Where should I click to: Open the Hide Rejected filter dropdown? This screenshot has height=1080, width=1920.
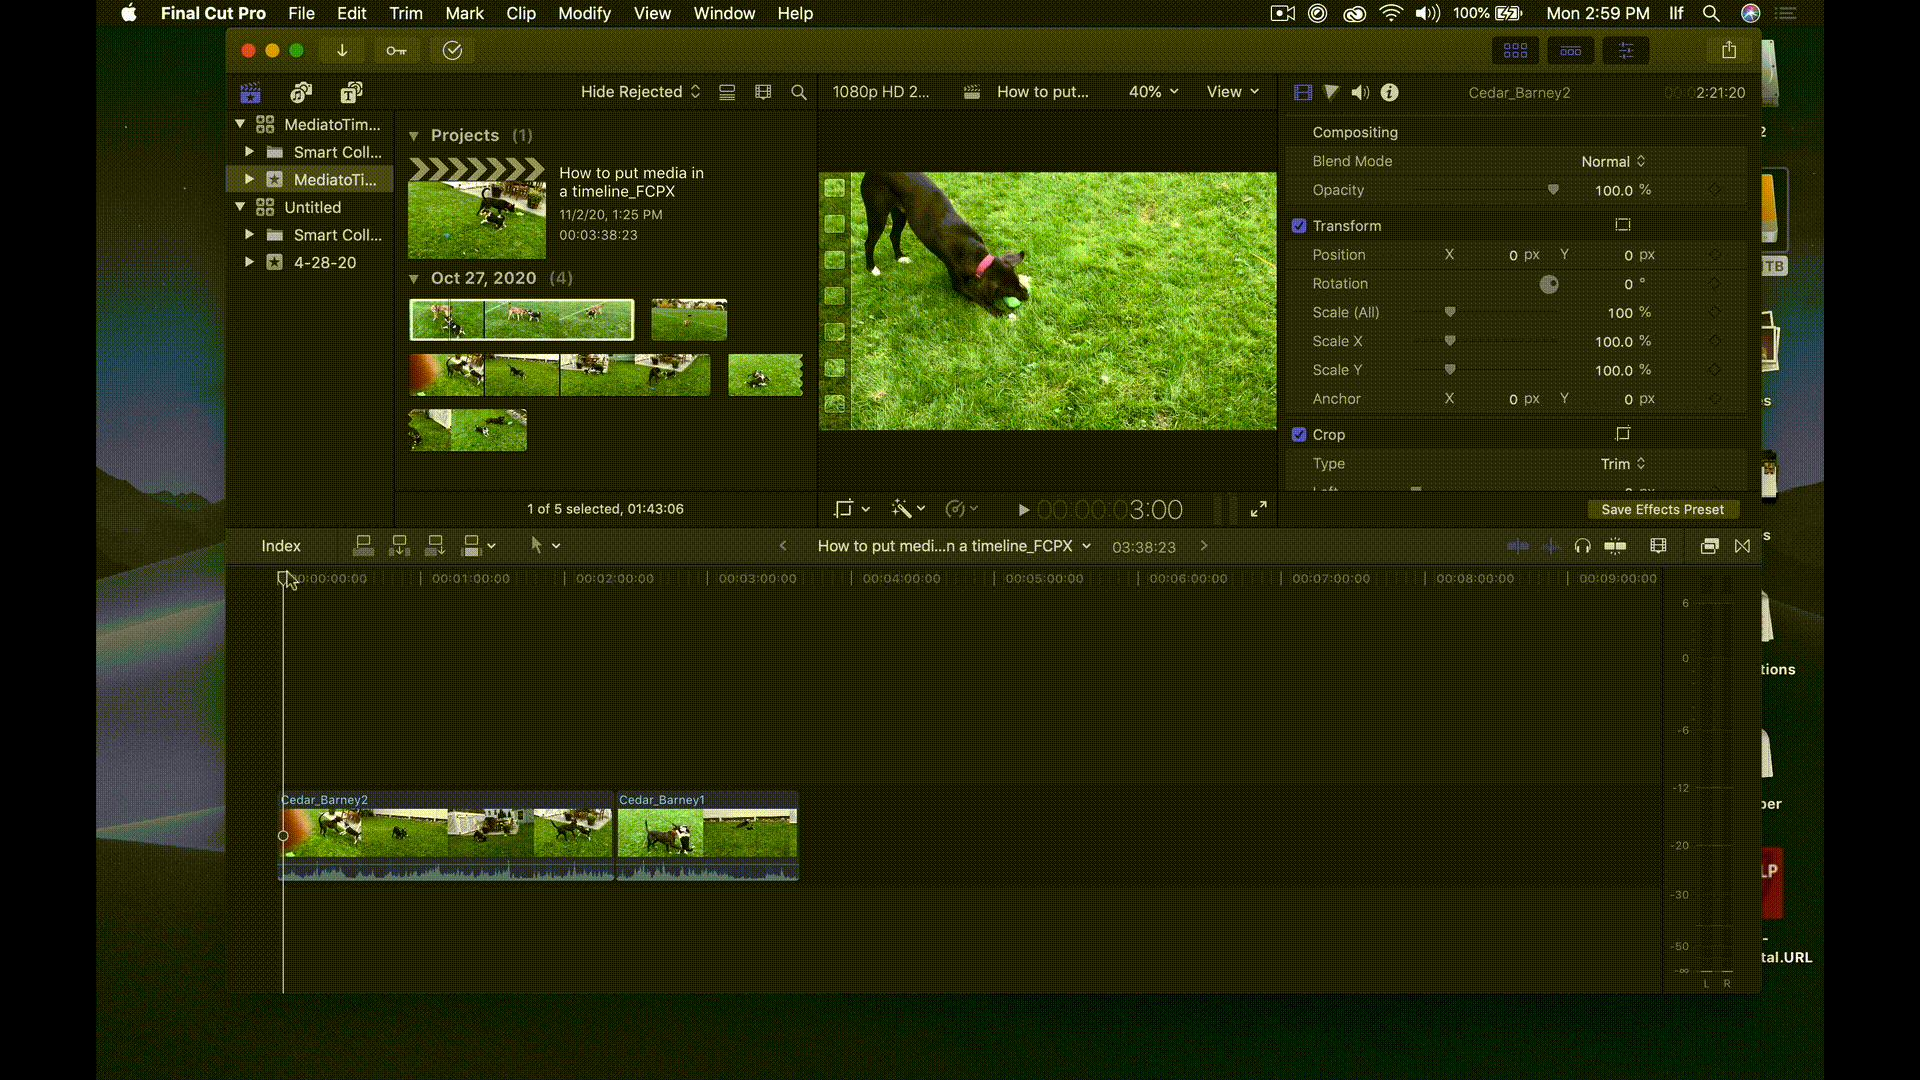point(640,92)
